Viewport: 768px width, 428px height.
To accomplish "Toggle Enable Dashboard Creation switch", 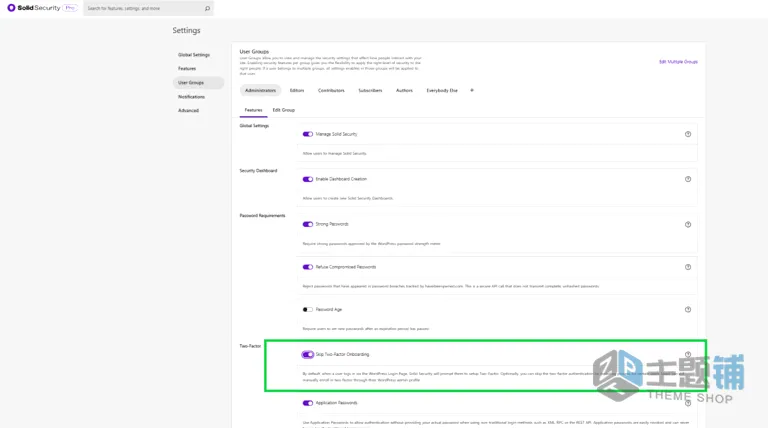I will [x=308, y=179].
